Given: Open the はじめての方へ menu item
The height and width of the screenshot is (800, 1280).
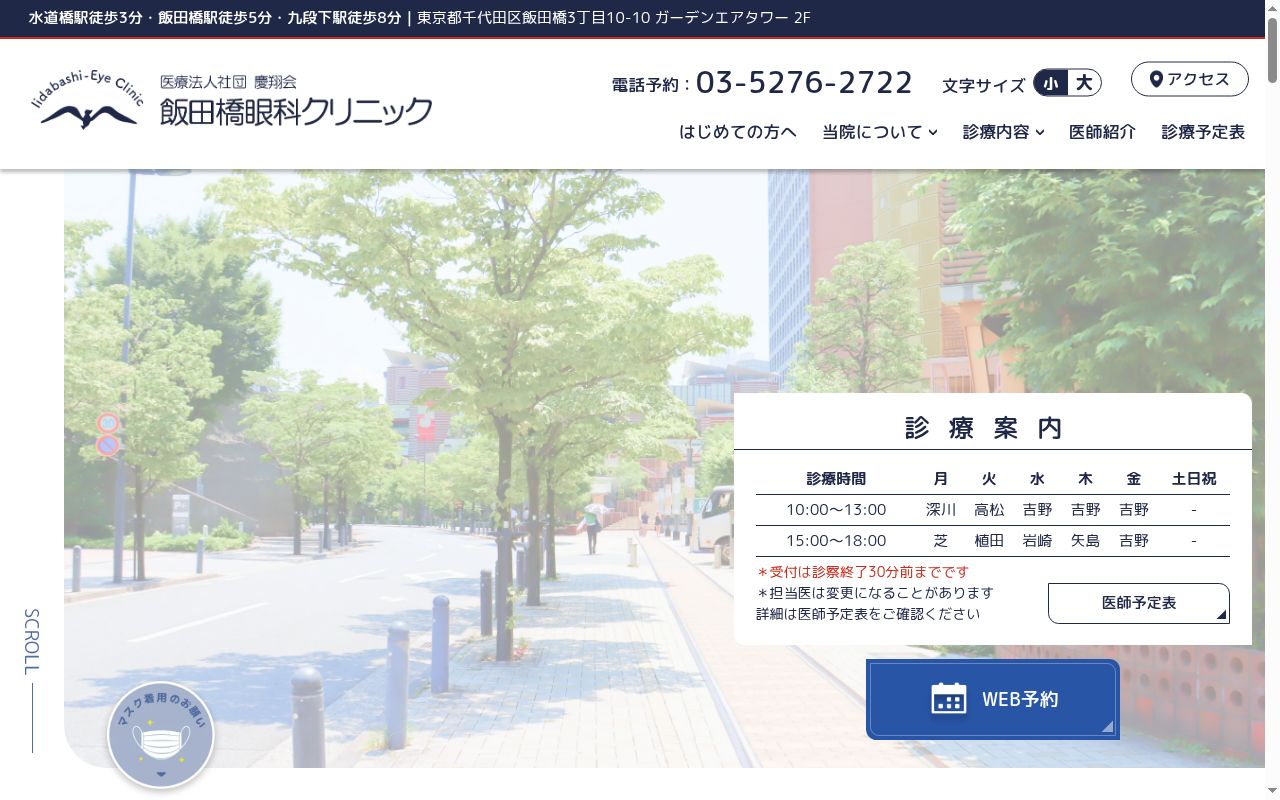Looking at the screenshot, I should coord(738,132).
